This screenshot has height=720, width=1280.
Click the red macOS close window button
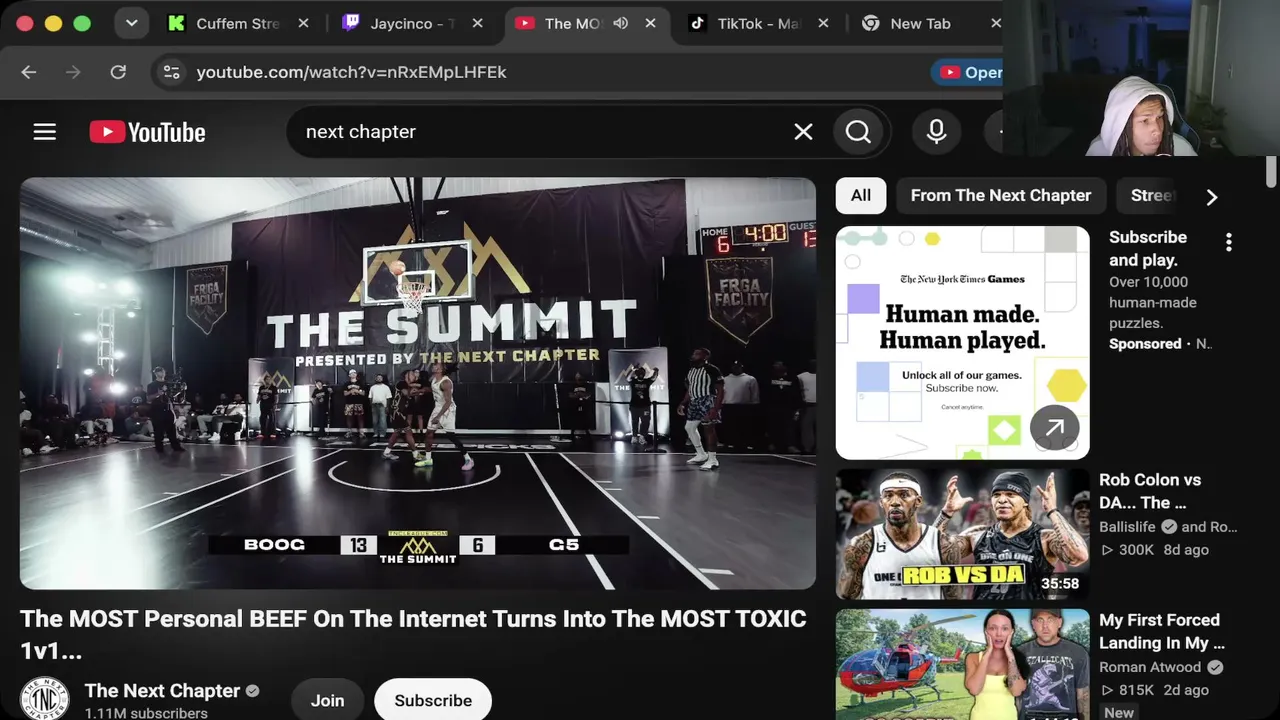[24, 23]
